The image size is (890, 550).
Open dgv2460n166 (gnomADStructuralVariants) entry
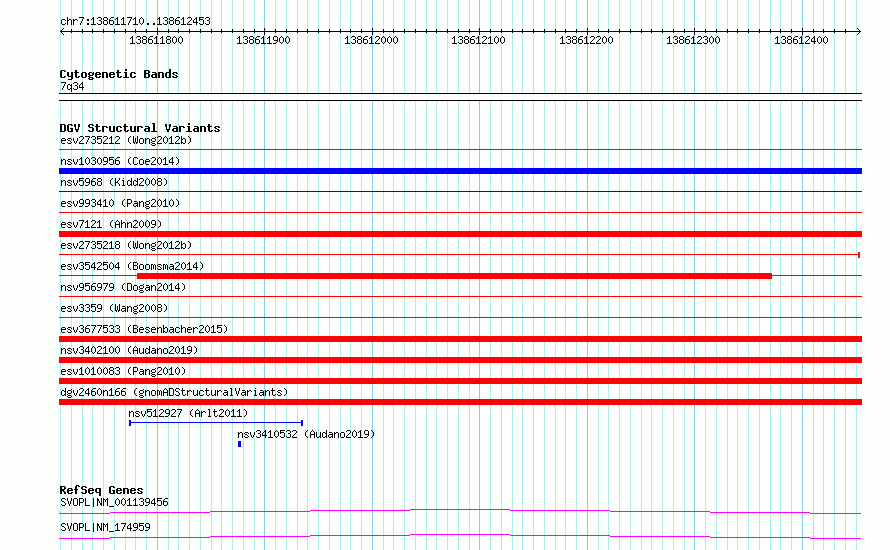174,392
